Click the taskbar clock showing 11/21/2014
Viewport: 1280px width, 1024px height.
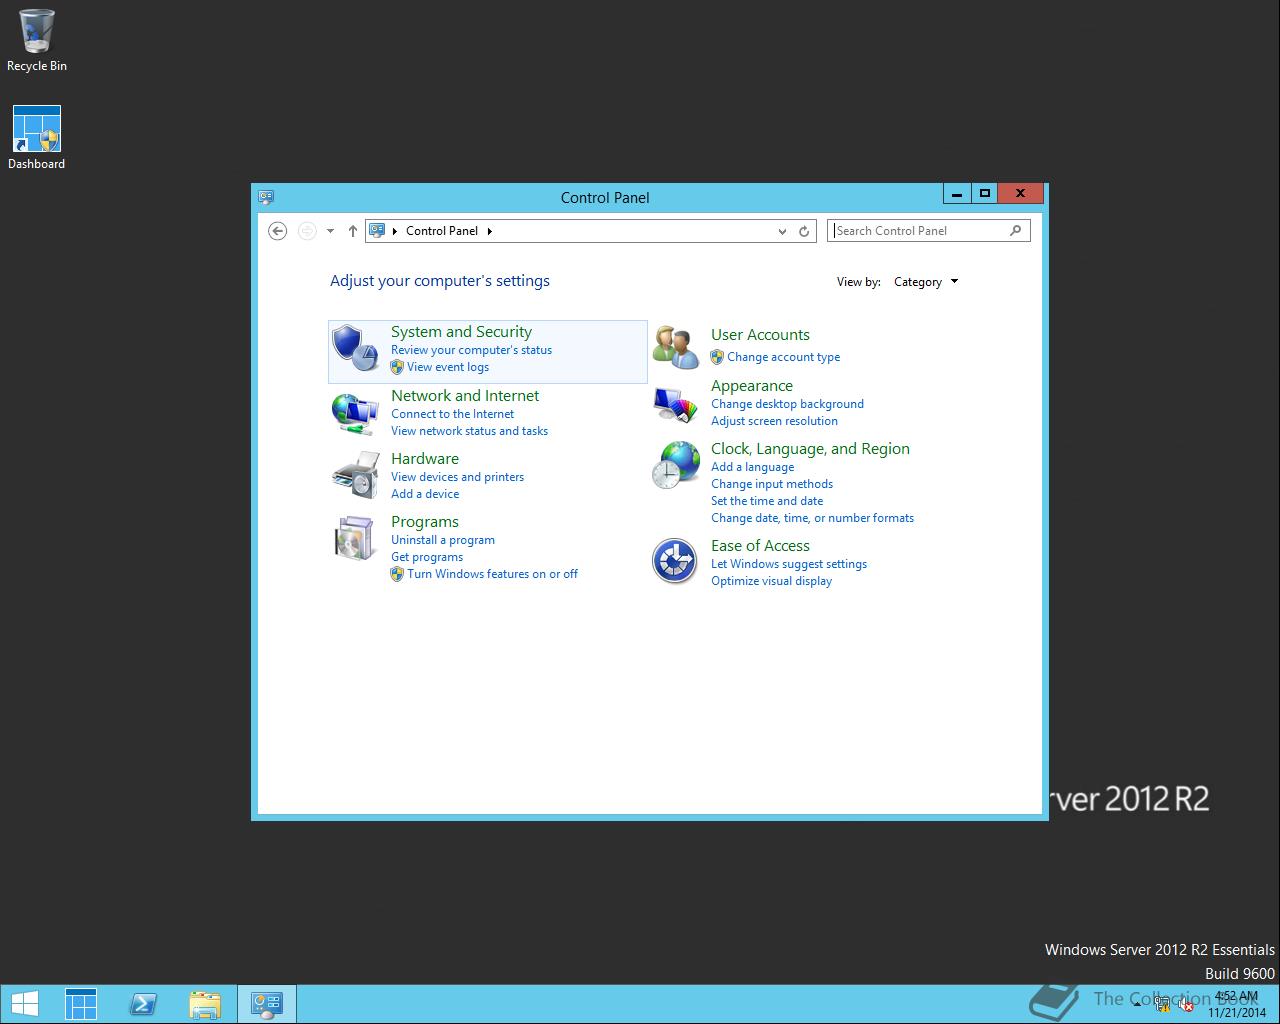pyautogui.click(x=1236, y=1004)
